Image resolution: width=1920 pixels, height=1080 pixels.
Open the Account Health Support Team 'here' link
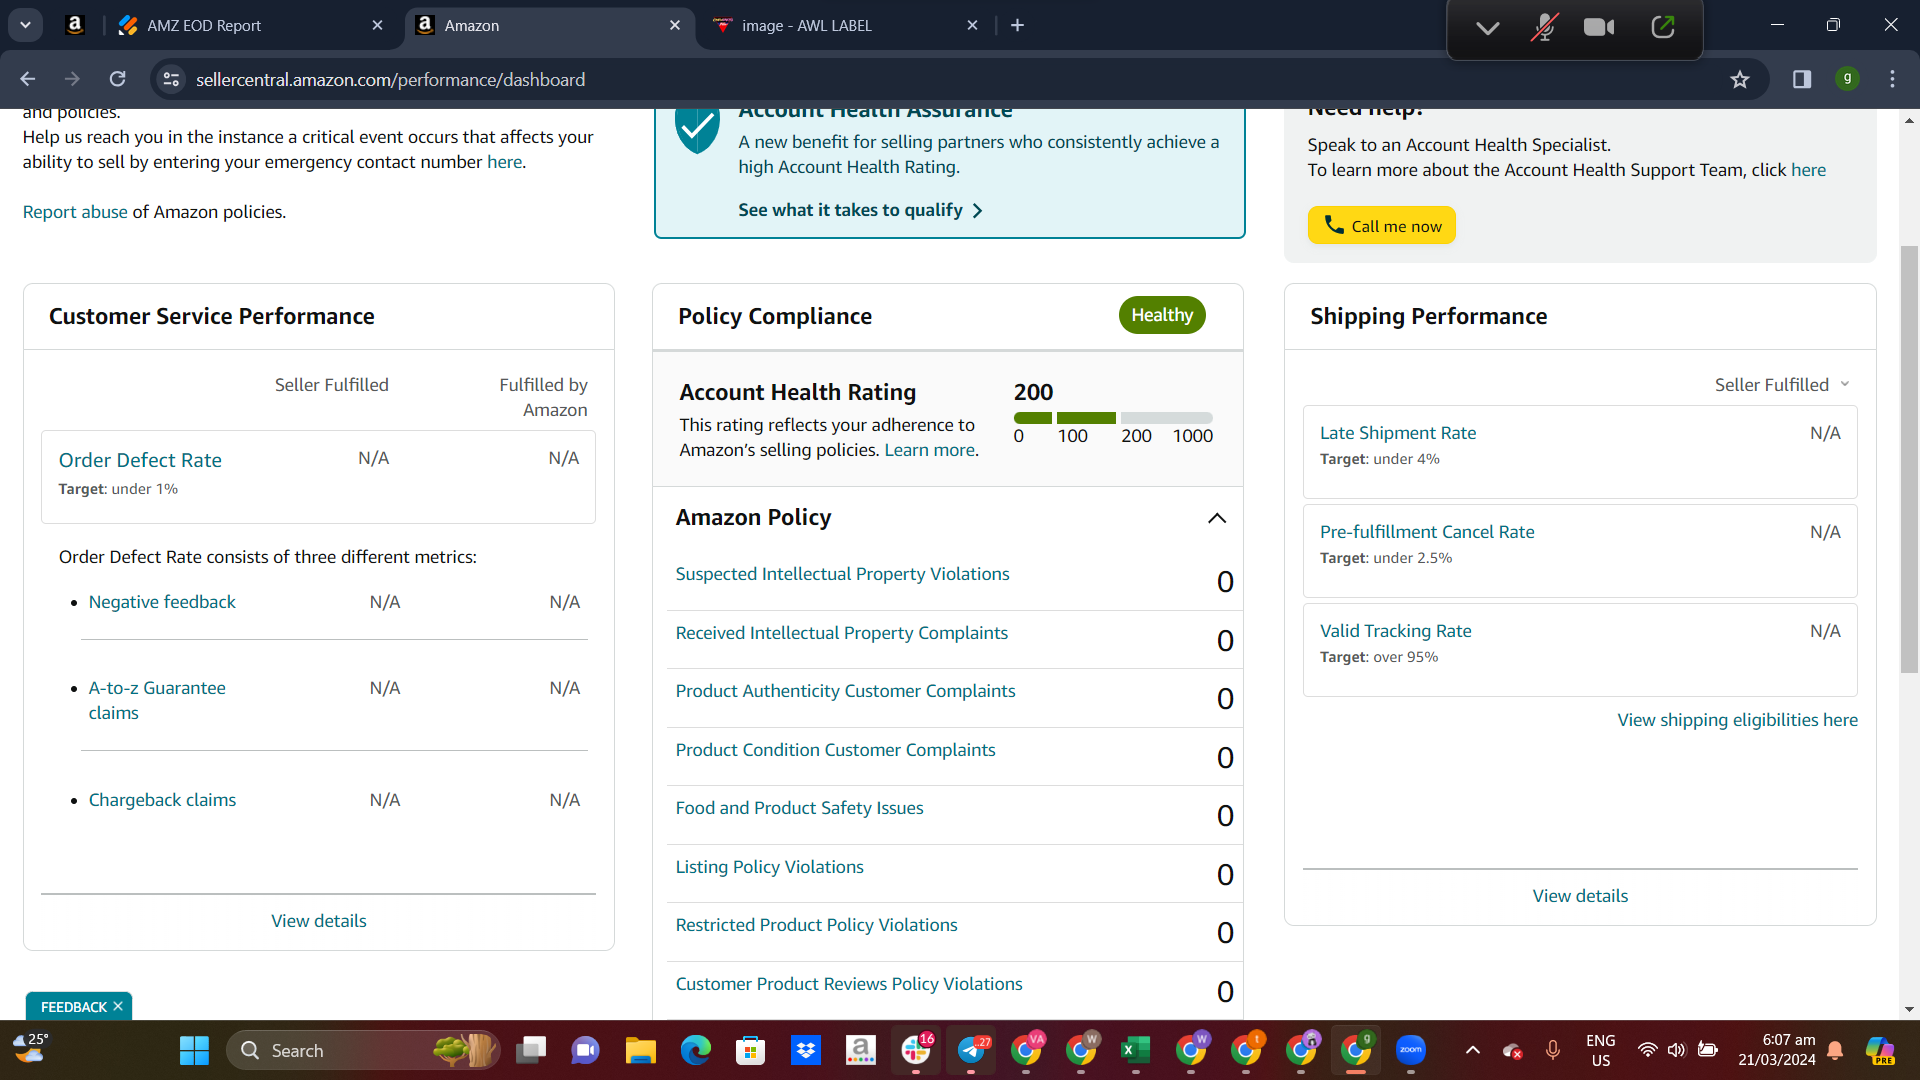coord(1808,170)
